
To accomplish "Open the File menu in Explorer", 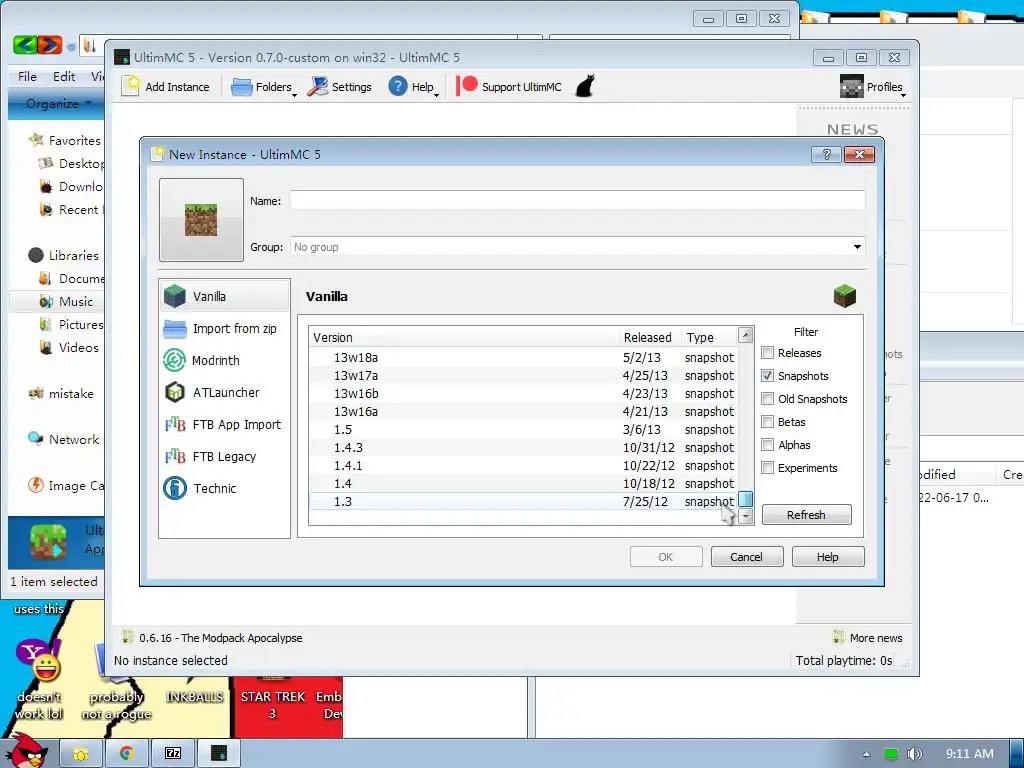I will (x=27, y=76).
